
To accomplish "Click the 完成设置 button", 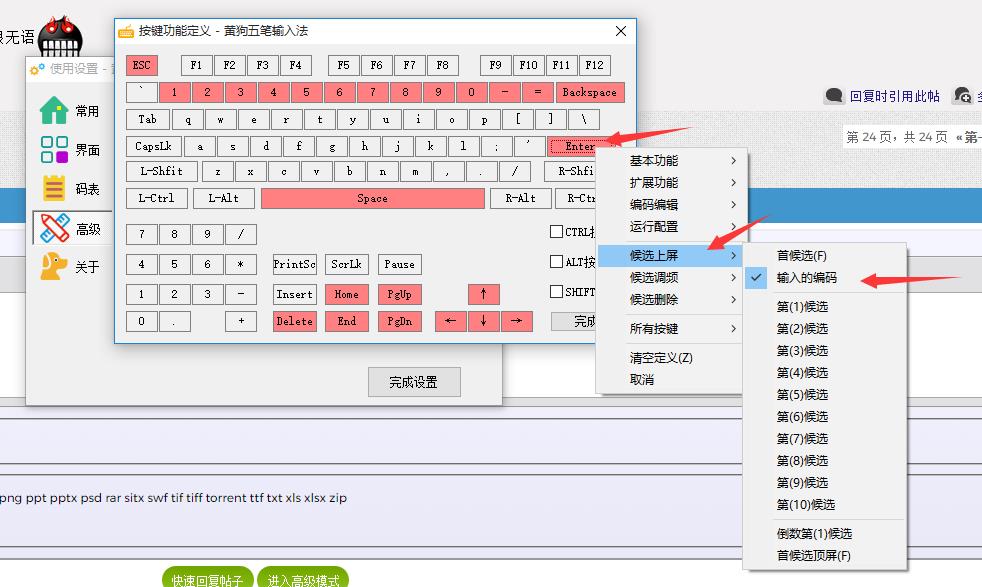I will 414,382.
